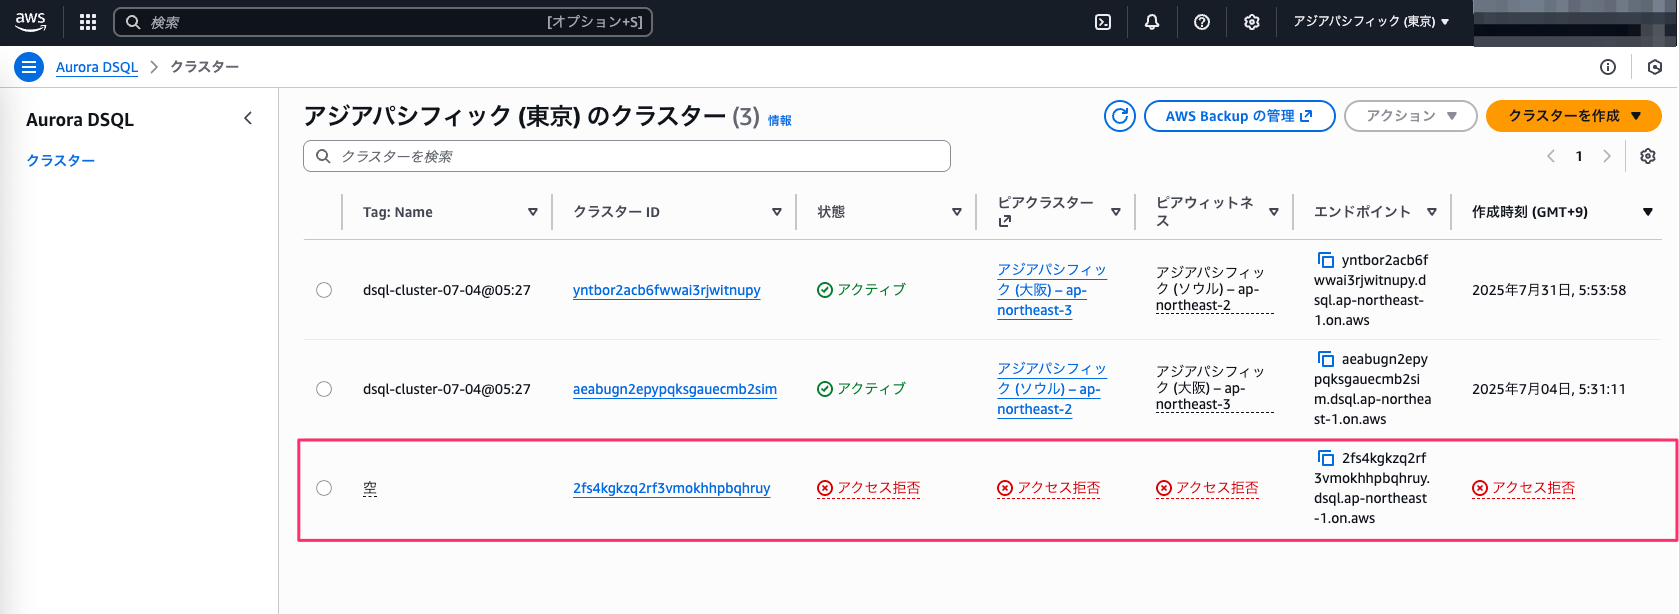Open table preferences gear icon

(1648, 156)
